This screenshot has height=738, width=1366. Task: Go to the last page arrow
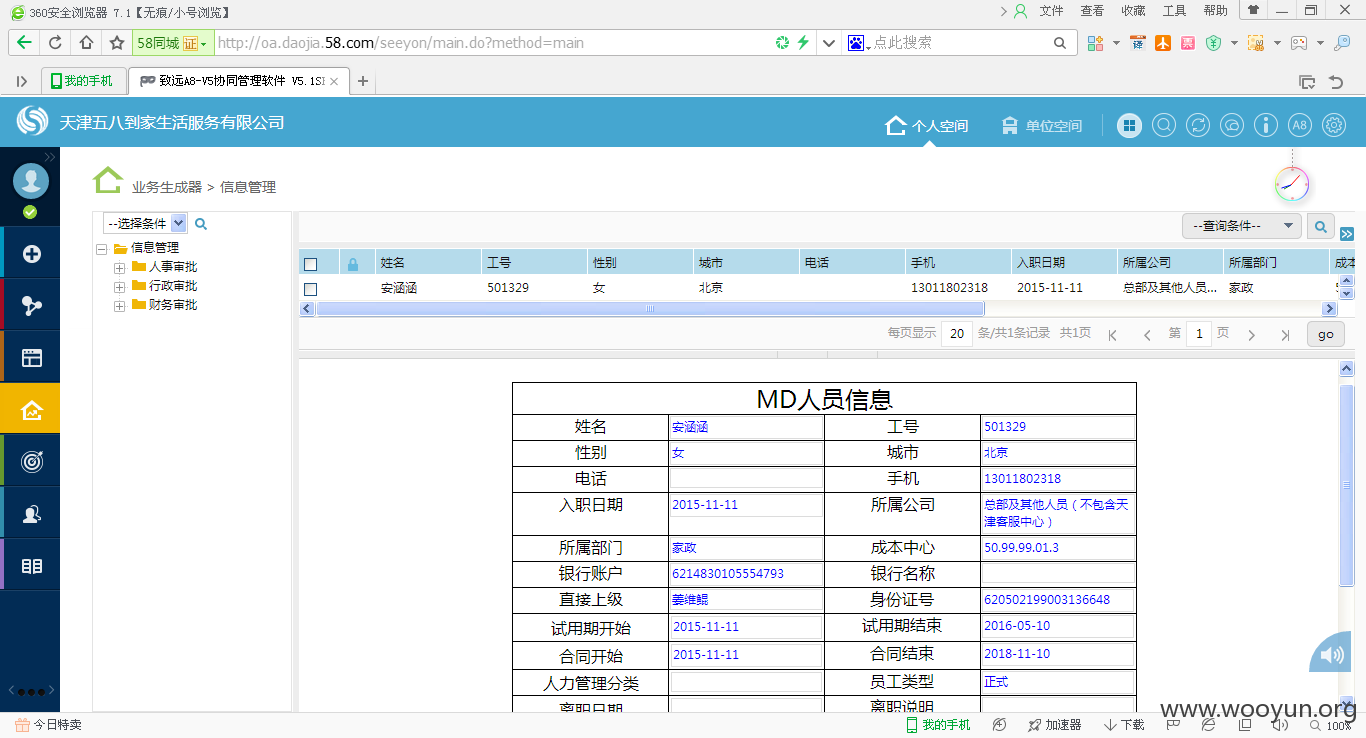1285,335
